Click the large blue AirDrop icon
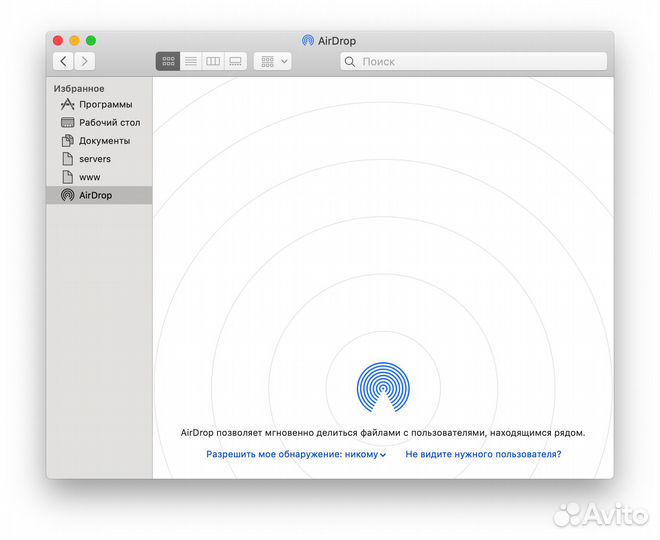The height and width of the screenshot is (540, 660). [383, 388]
